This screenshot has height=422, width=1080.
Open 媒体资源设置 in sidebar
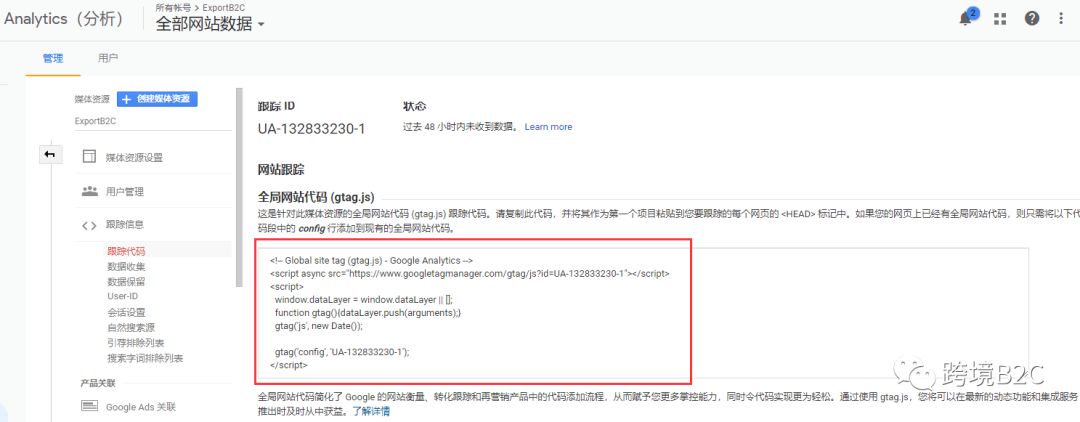[x=134, y=158]
